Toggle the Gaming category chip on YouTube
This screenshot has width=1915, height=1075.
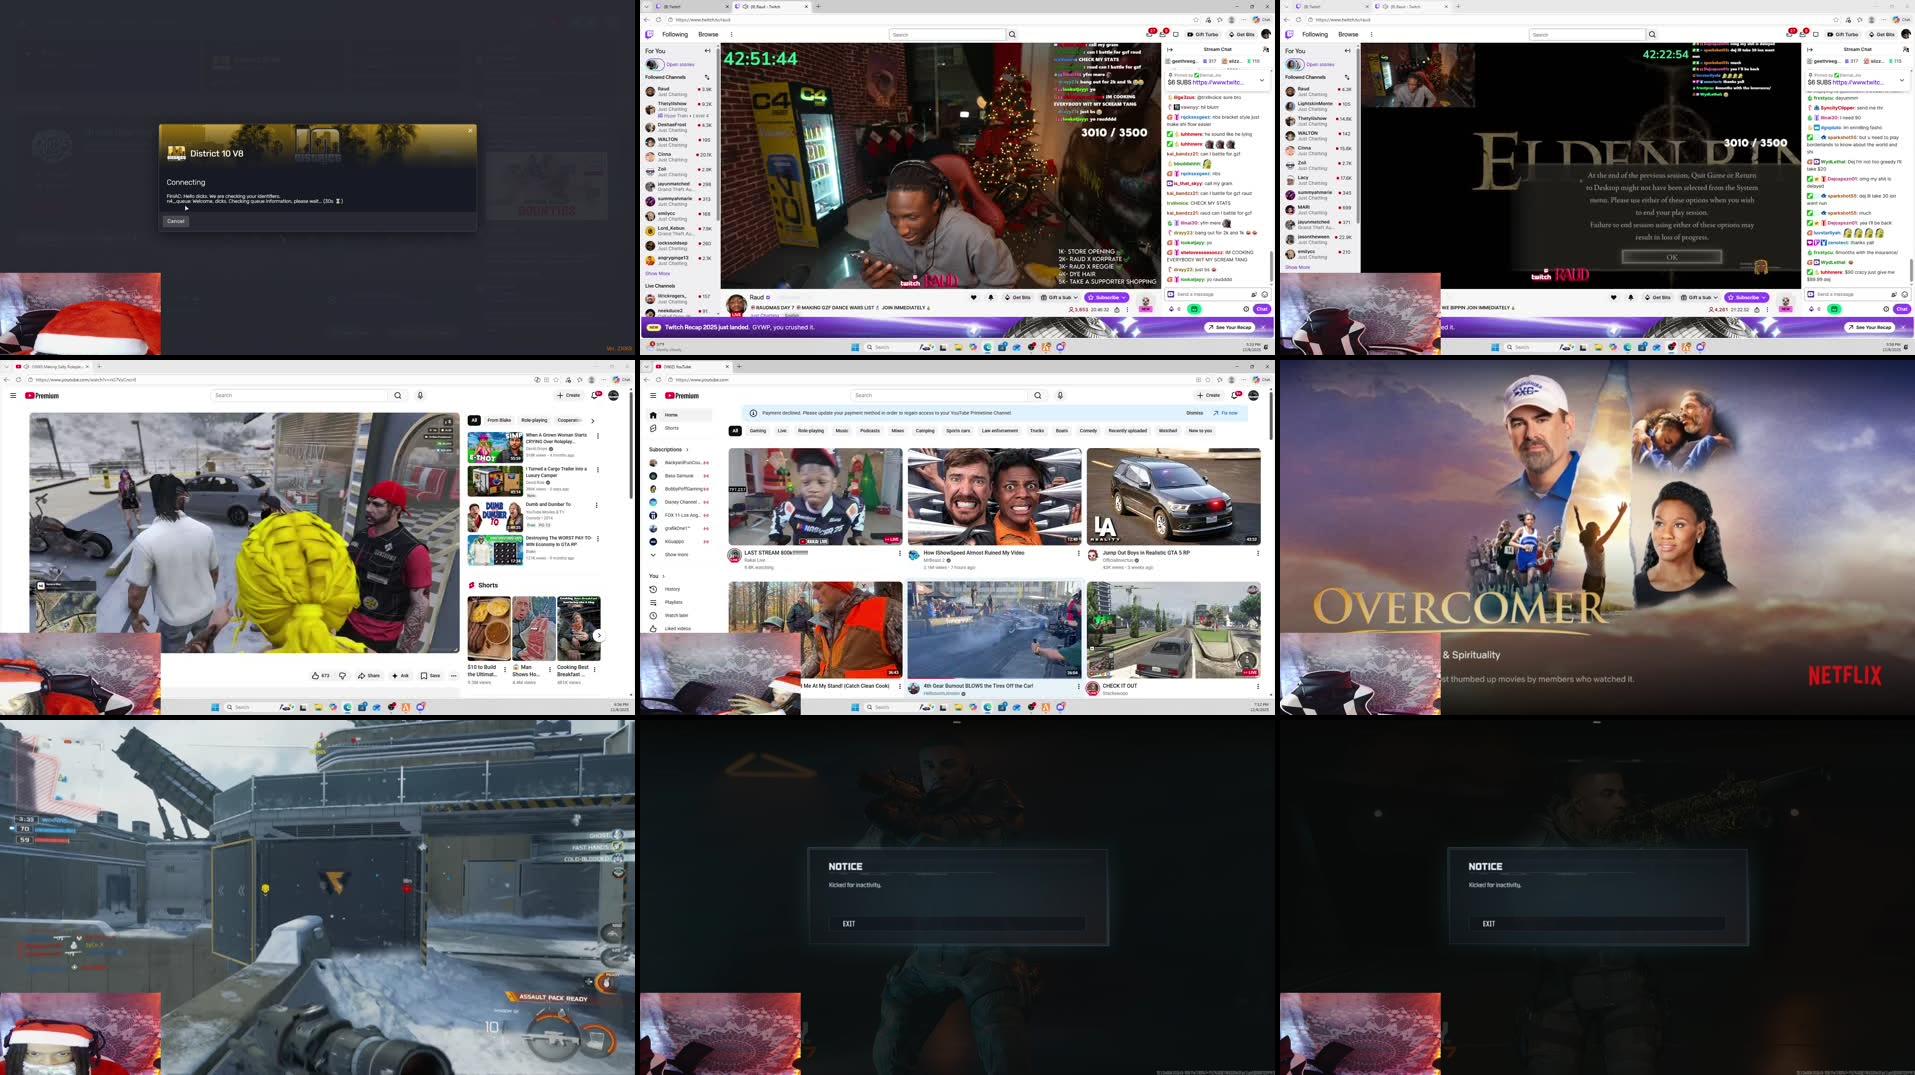[x=757, y=430]
